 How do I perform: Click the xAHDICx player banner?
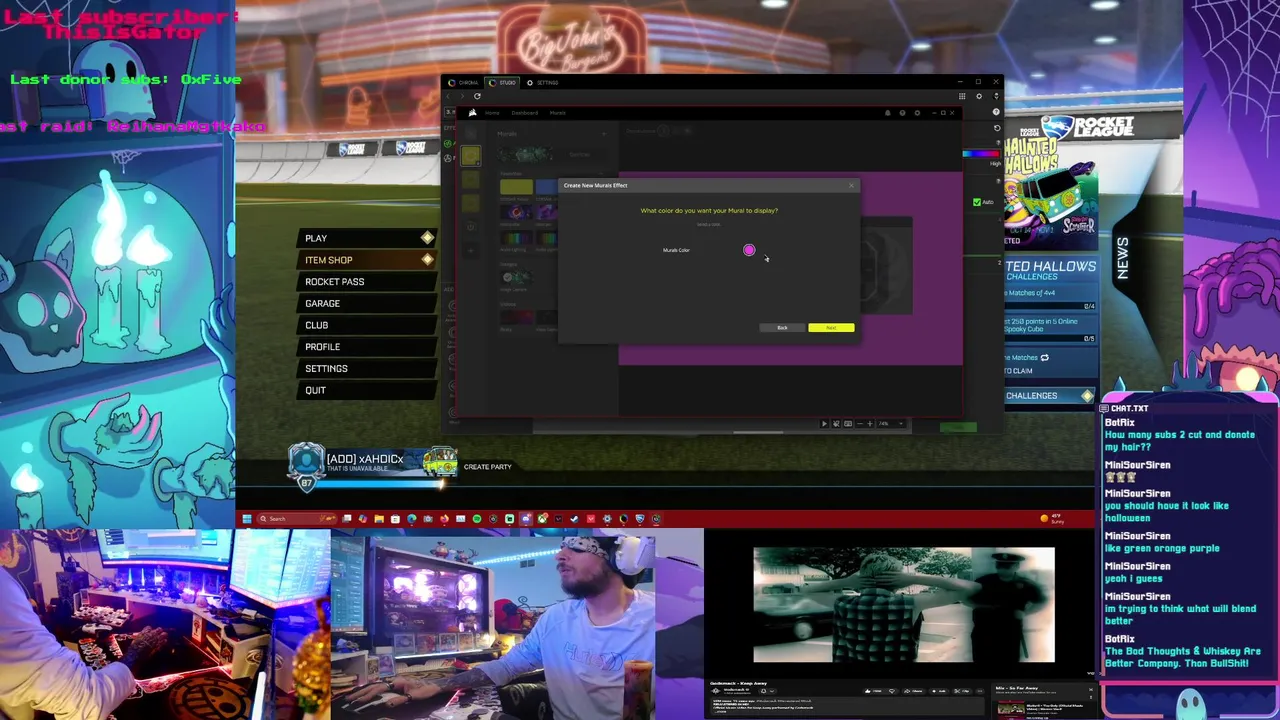(372, 463)
